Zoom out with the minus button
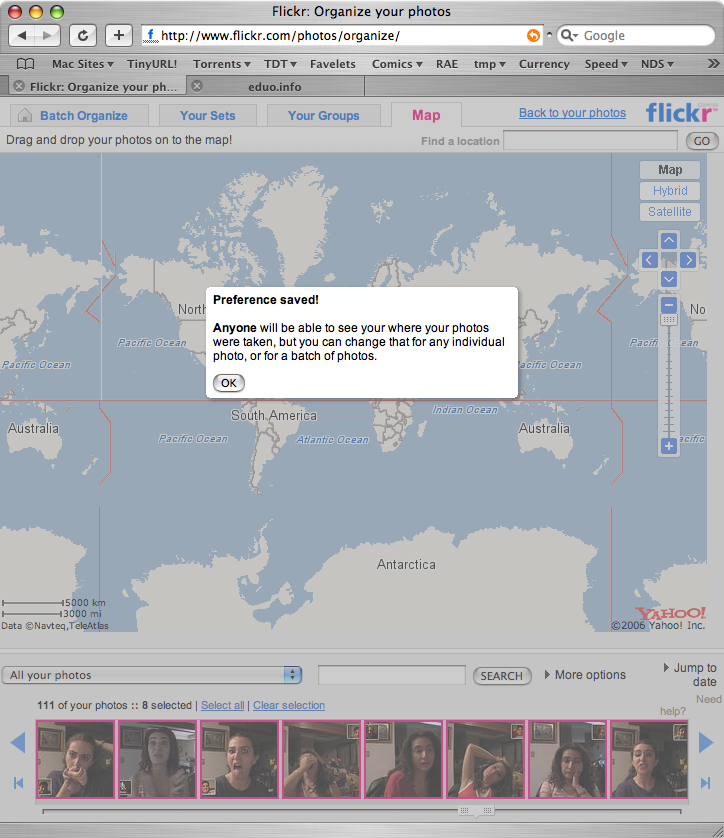 (668, 305)
